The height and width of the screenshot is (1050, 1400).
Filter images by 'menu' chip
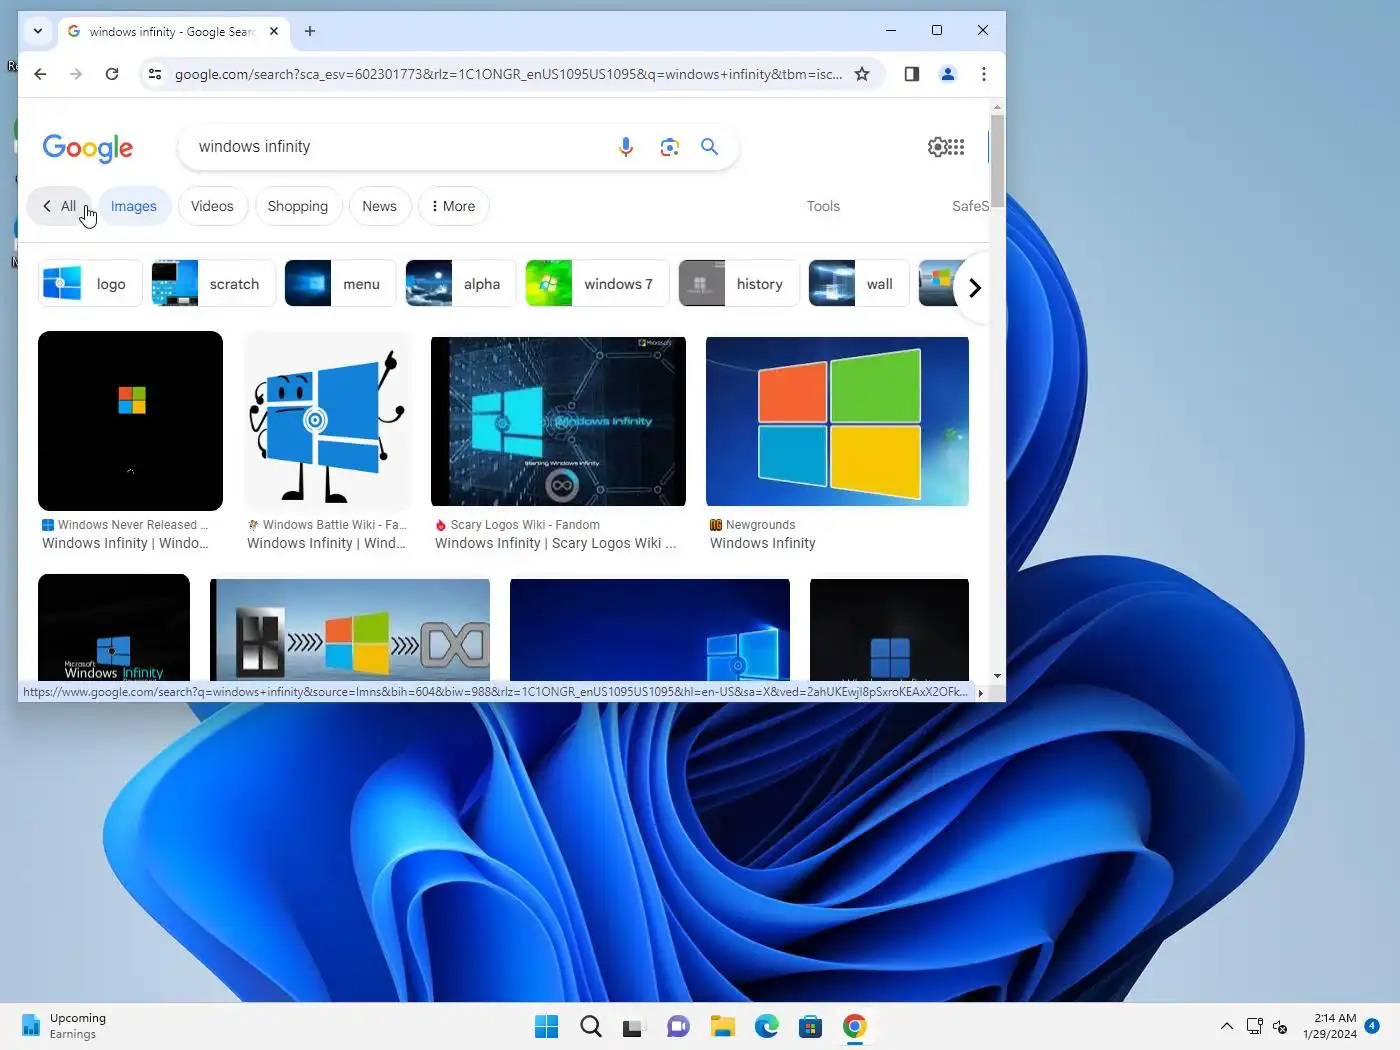(340, 284)
